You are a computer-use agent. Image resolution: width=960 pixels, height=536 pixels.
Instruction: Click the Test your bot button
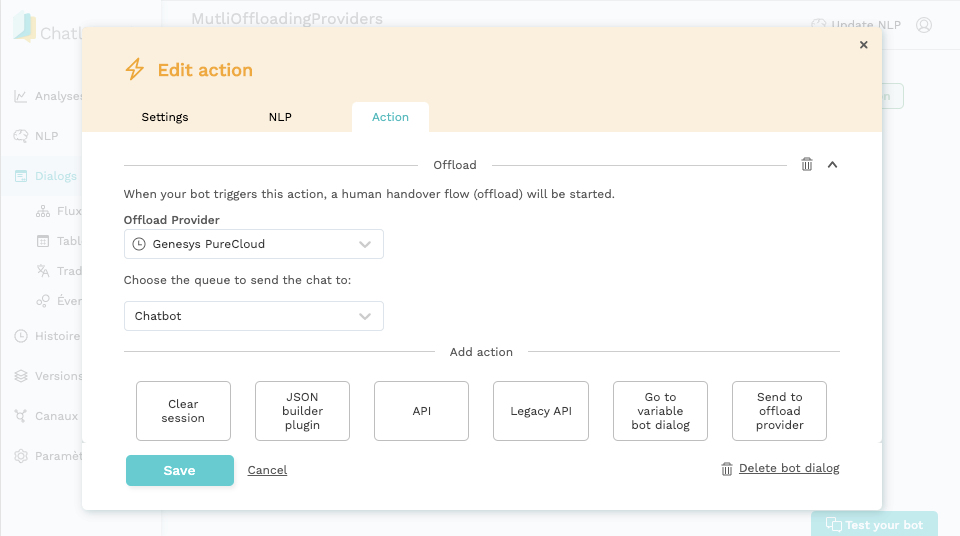(x=874, y=524)
